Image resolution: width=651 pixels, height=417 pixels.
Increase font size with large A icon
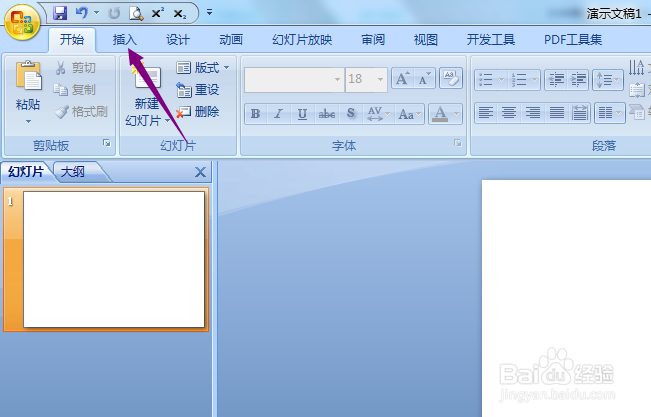click(402, 78)
